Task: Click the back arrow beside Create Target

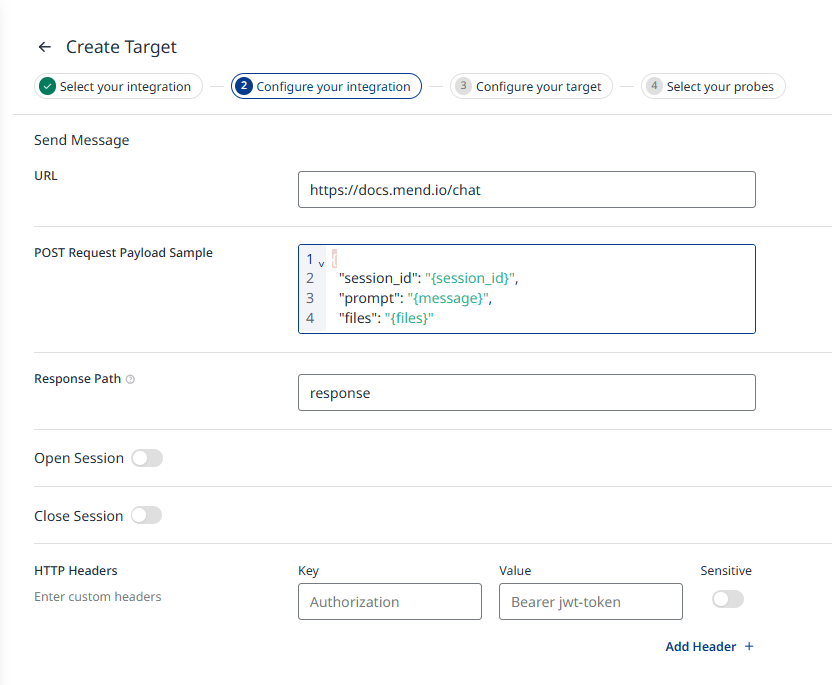Action: [x=44, y=47]
